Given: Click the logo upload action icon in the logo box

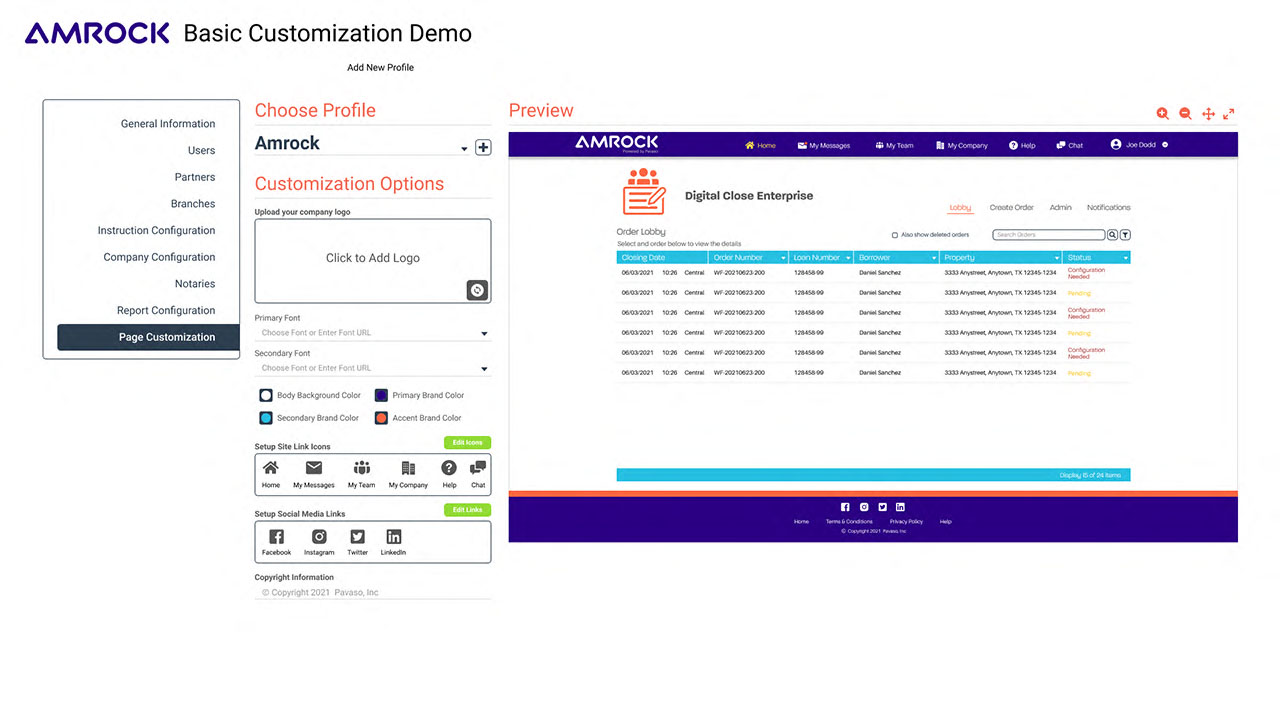Looking at the screenshot, I should tap(477, 290).
